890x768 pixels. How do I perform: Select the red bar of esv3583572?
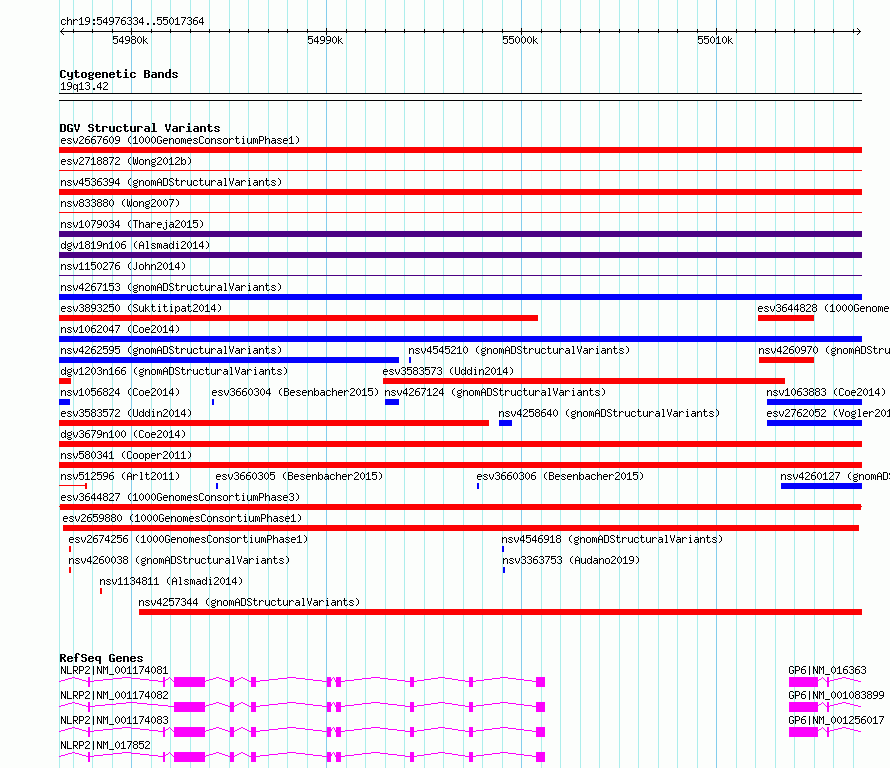coord(274,423)
